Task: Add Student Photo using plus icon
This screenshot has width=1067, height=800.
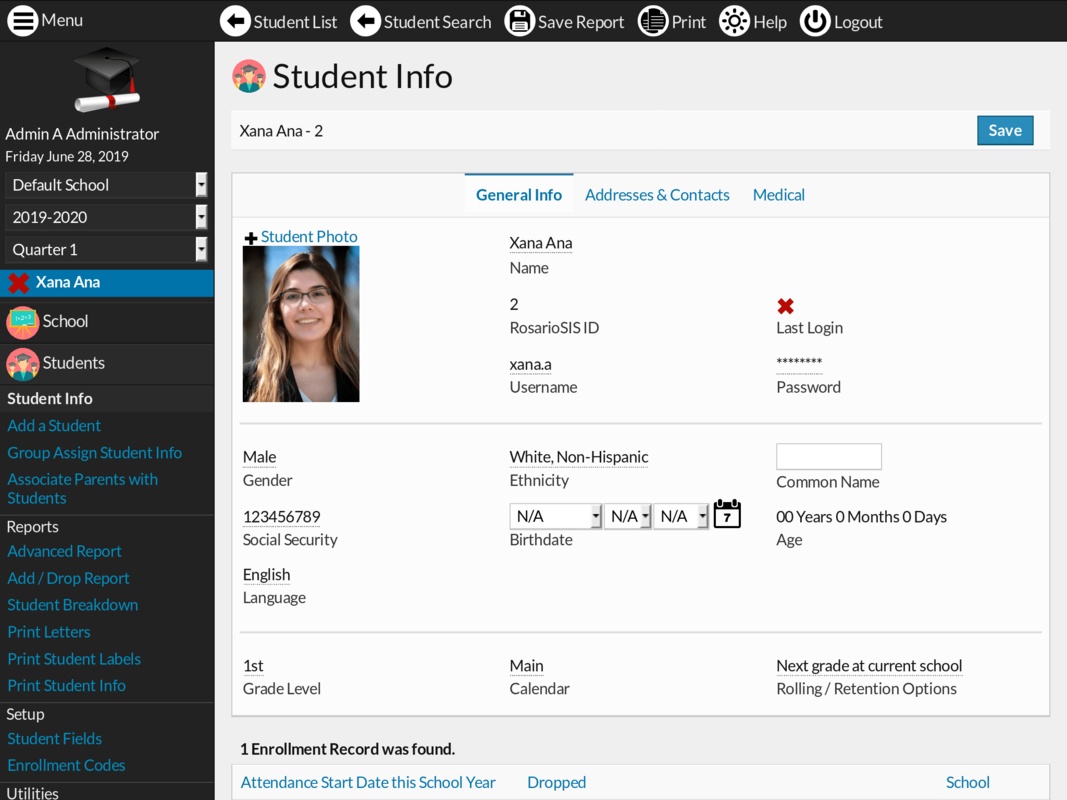Action: click(250, 238)
